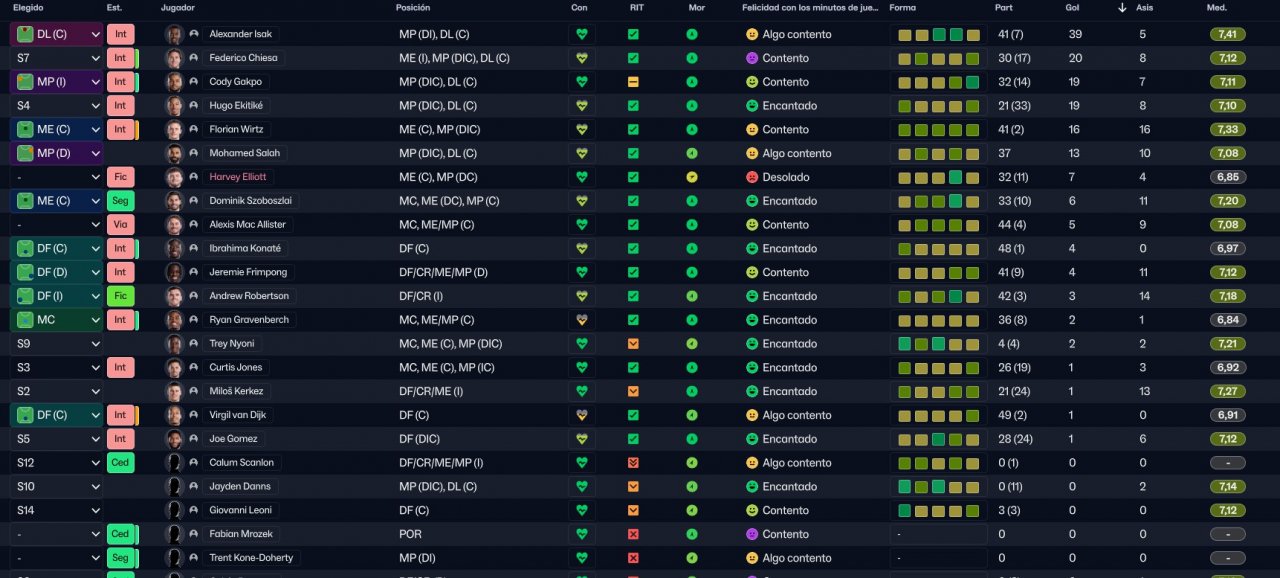Click Alexander Isak's green RIT checkmark
The image size is (1280, 578).
[x=633, y=34]
